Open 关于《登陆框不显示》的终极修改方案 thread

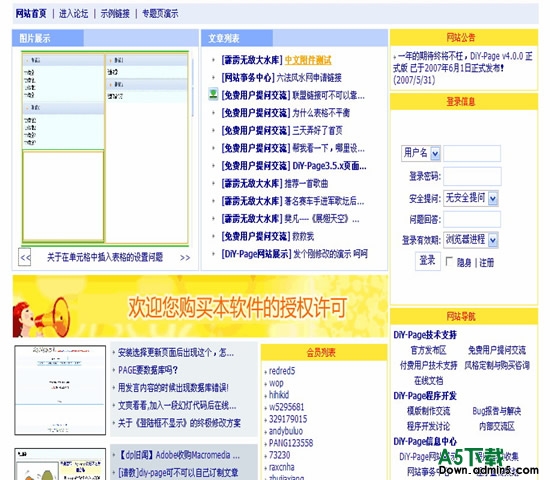179,423
